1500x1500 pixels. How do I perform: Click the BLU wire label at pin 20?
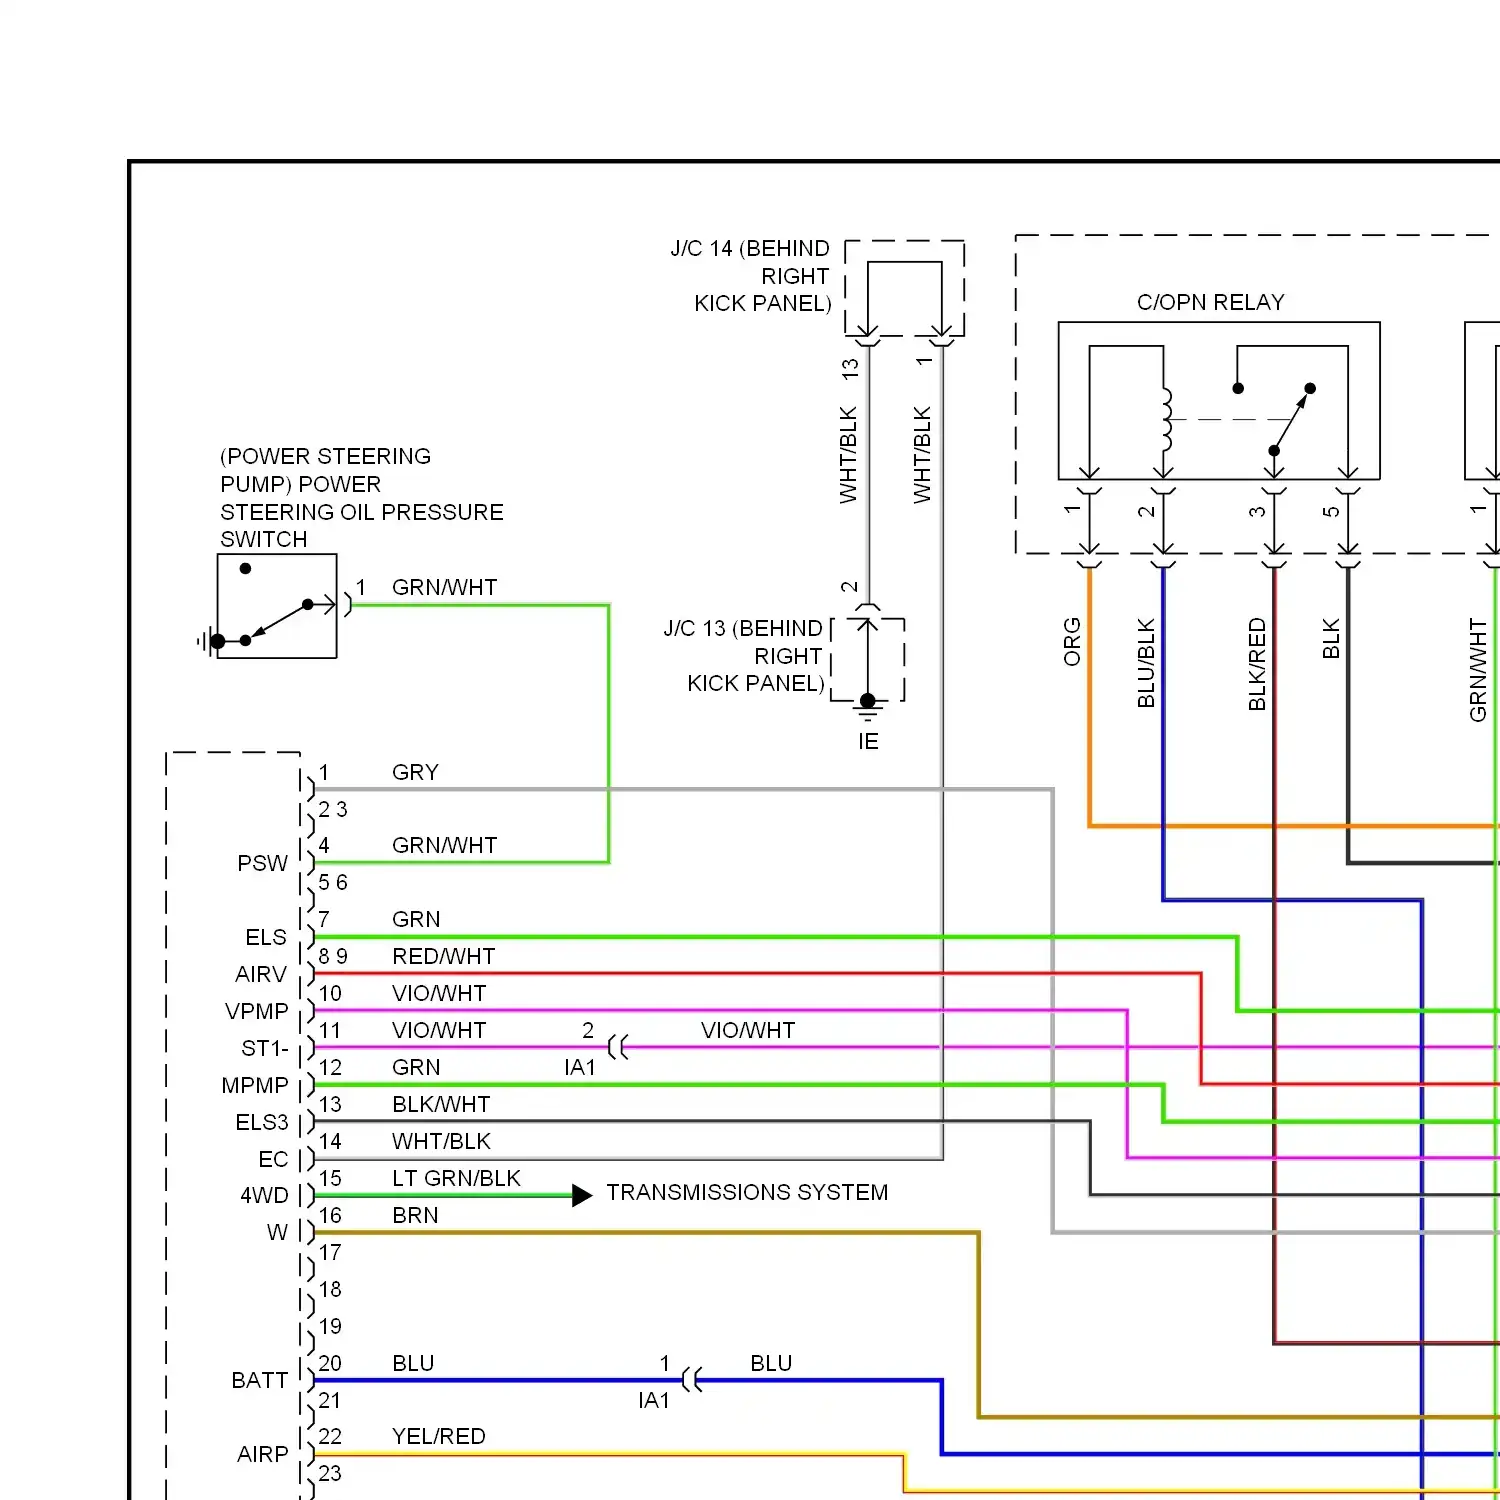coord(413,1363)
